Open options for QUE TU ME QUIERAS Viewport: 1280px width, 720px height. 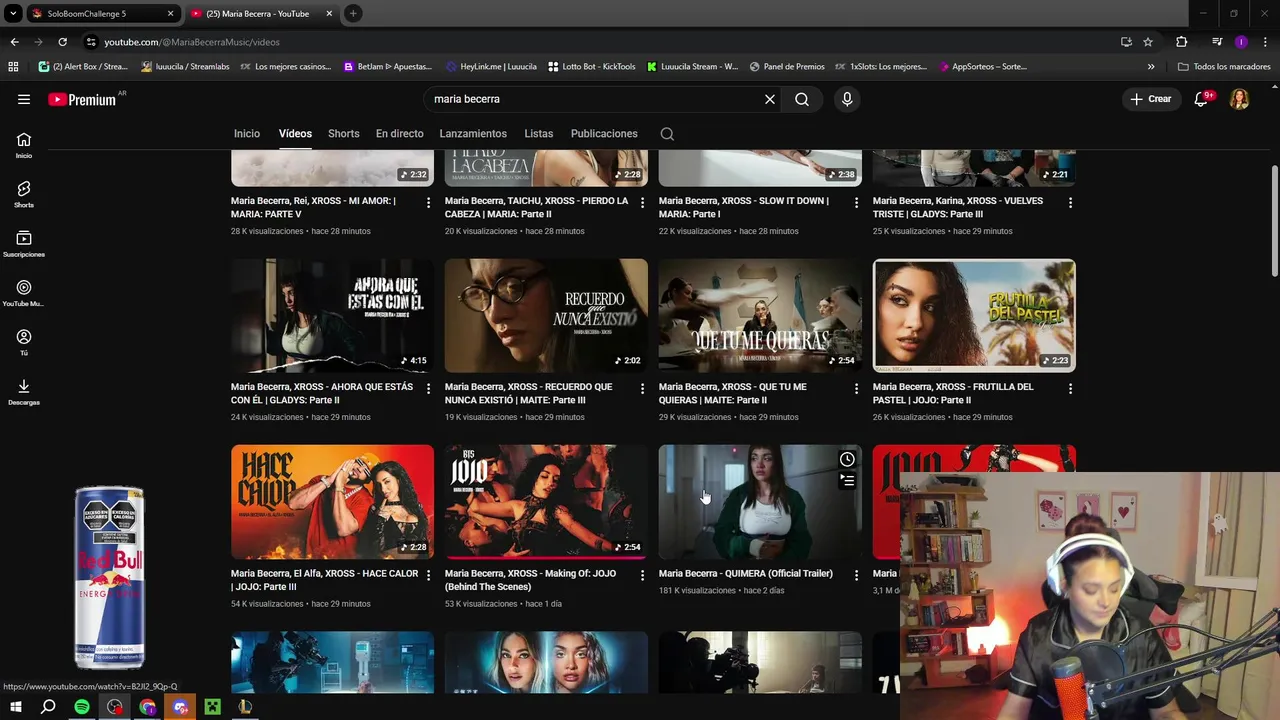pos(856,388)
